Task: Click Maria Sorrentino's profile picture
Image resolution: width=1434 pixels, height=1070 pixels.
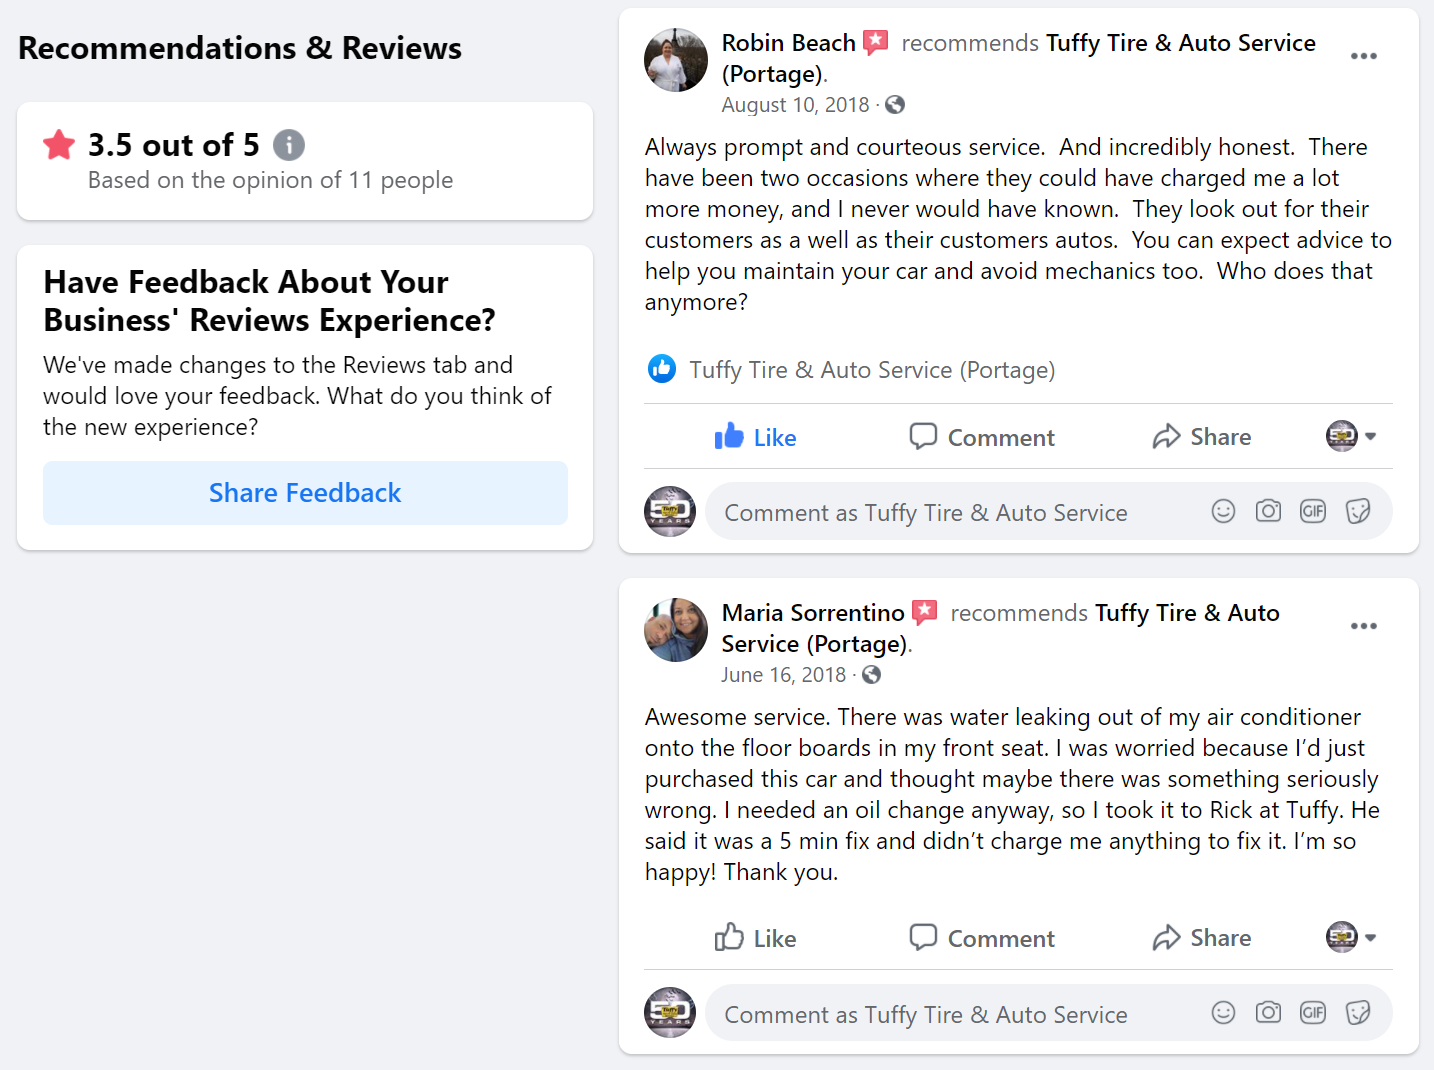Action: coord(676,630)
